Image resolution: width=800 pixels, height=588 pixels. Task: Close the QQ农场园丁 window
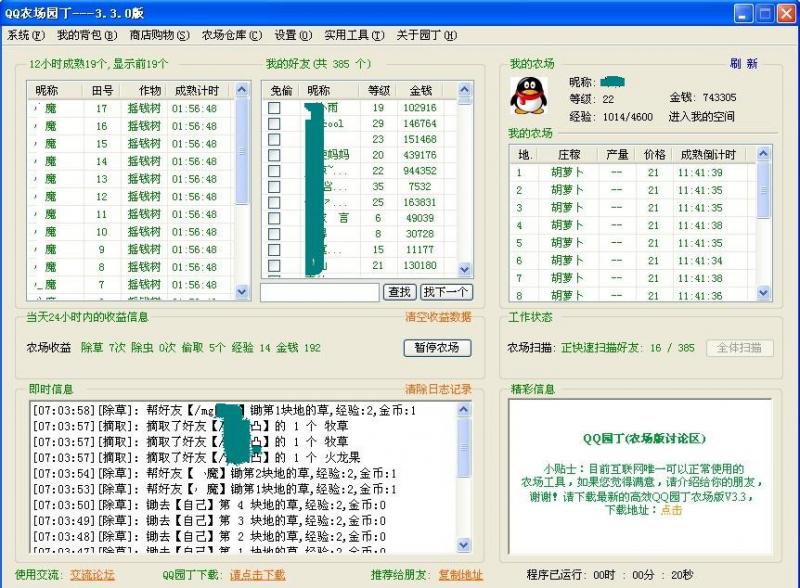point(786,13)
